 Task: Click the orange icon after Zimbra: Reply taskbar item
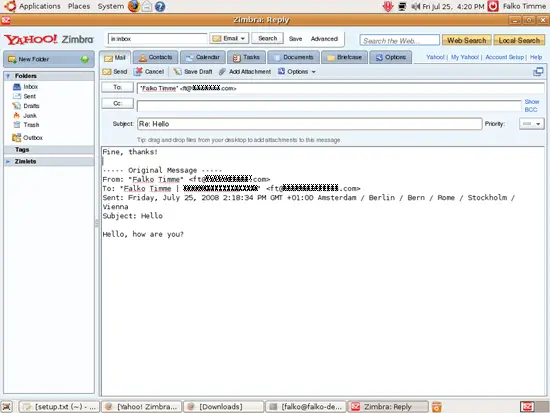[437, 407]
